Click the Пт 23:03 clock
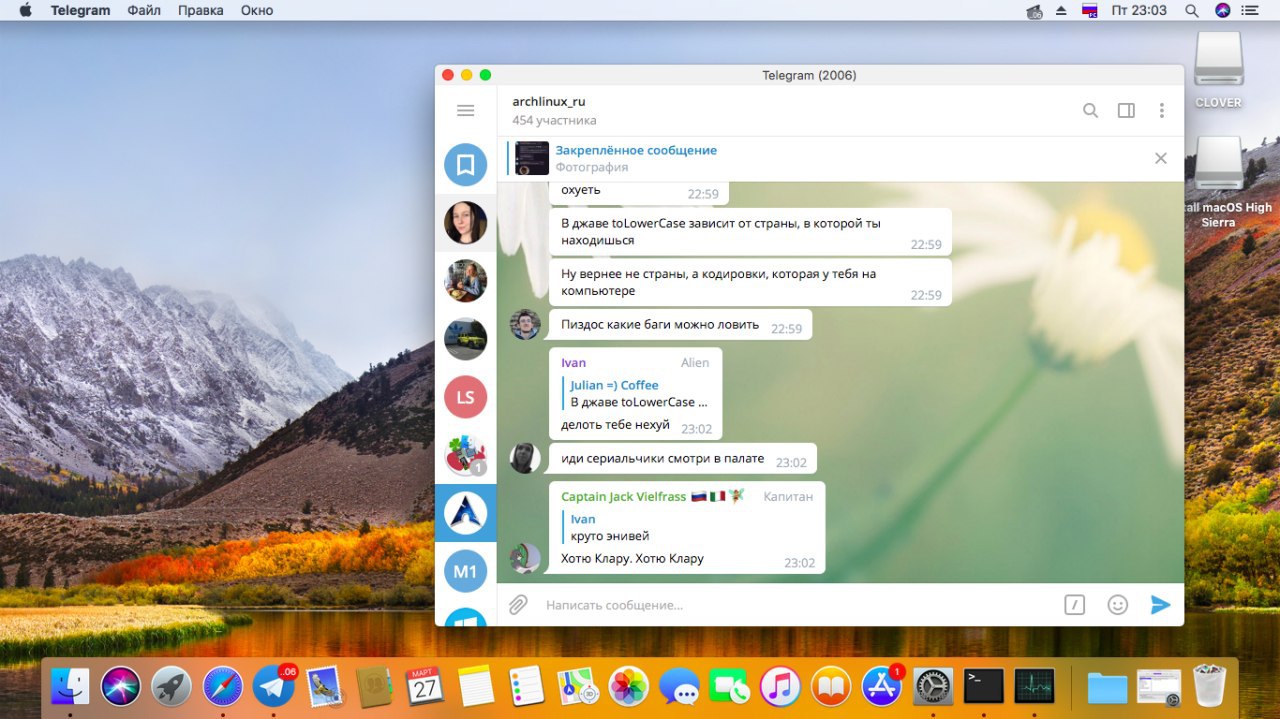Viewport: 1280px width, 719px height. coord(1139,10)
